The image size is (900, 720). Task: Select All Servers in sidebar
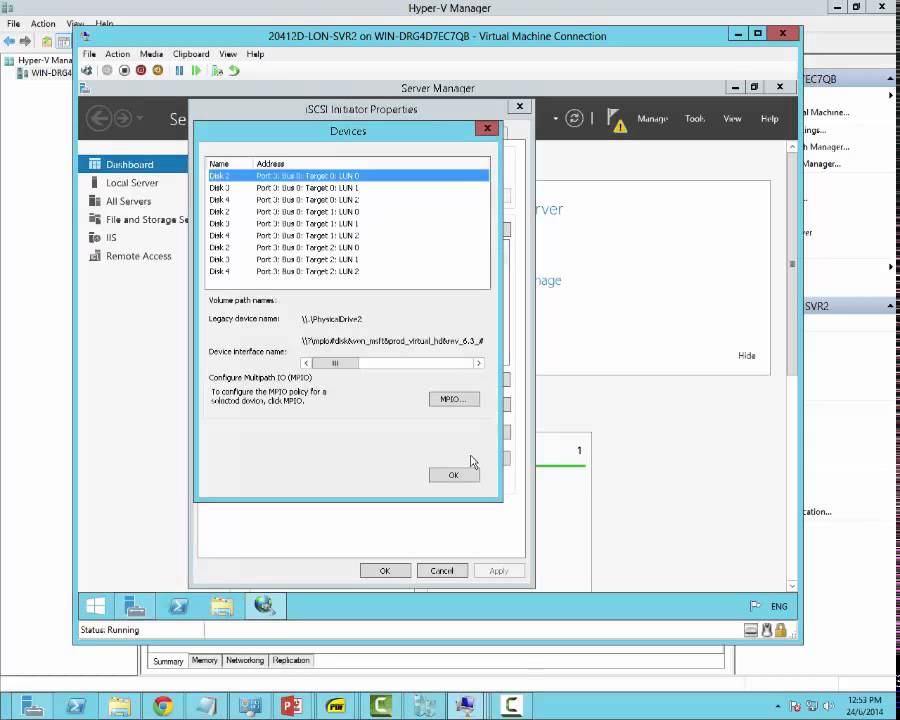(x=133, y=201)
